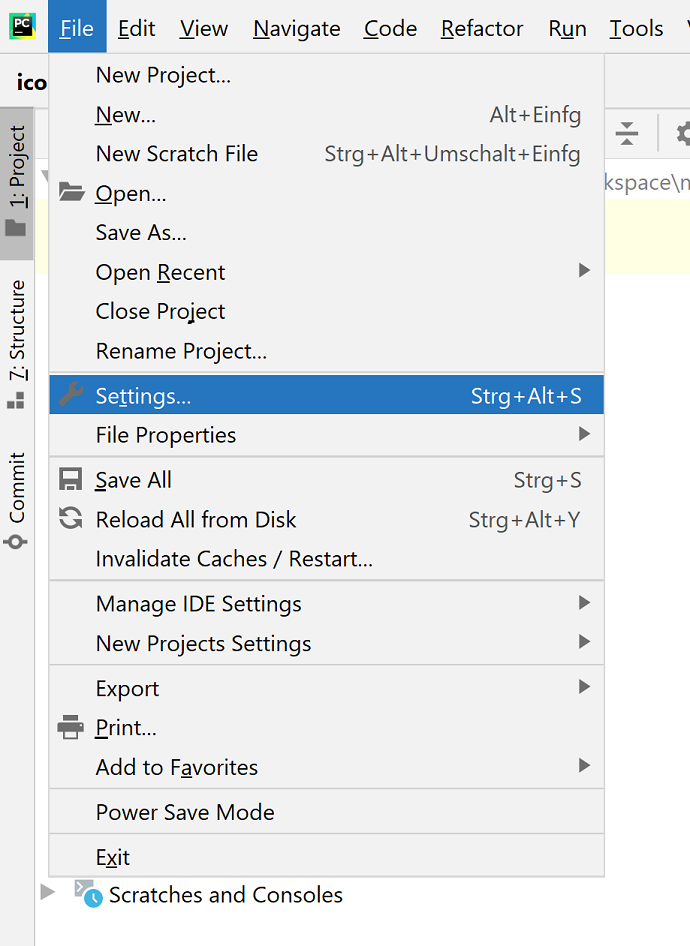
Task: Click the Scratches and Consoles icon
Action: (x=88, y=894)
